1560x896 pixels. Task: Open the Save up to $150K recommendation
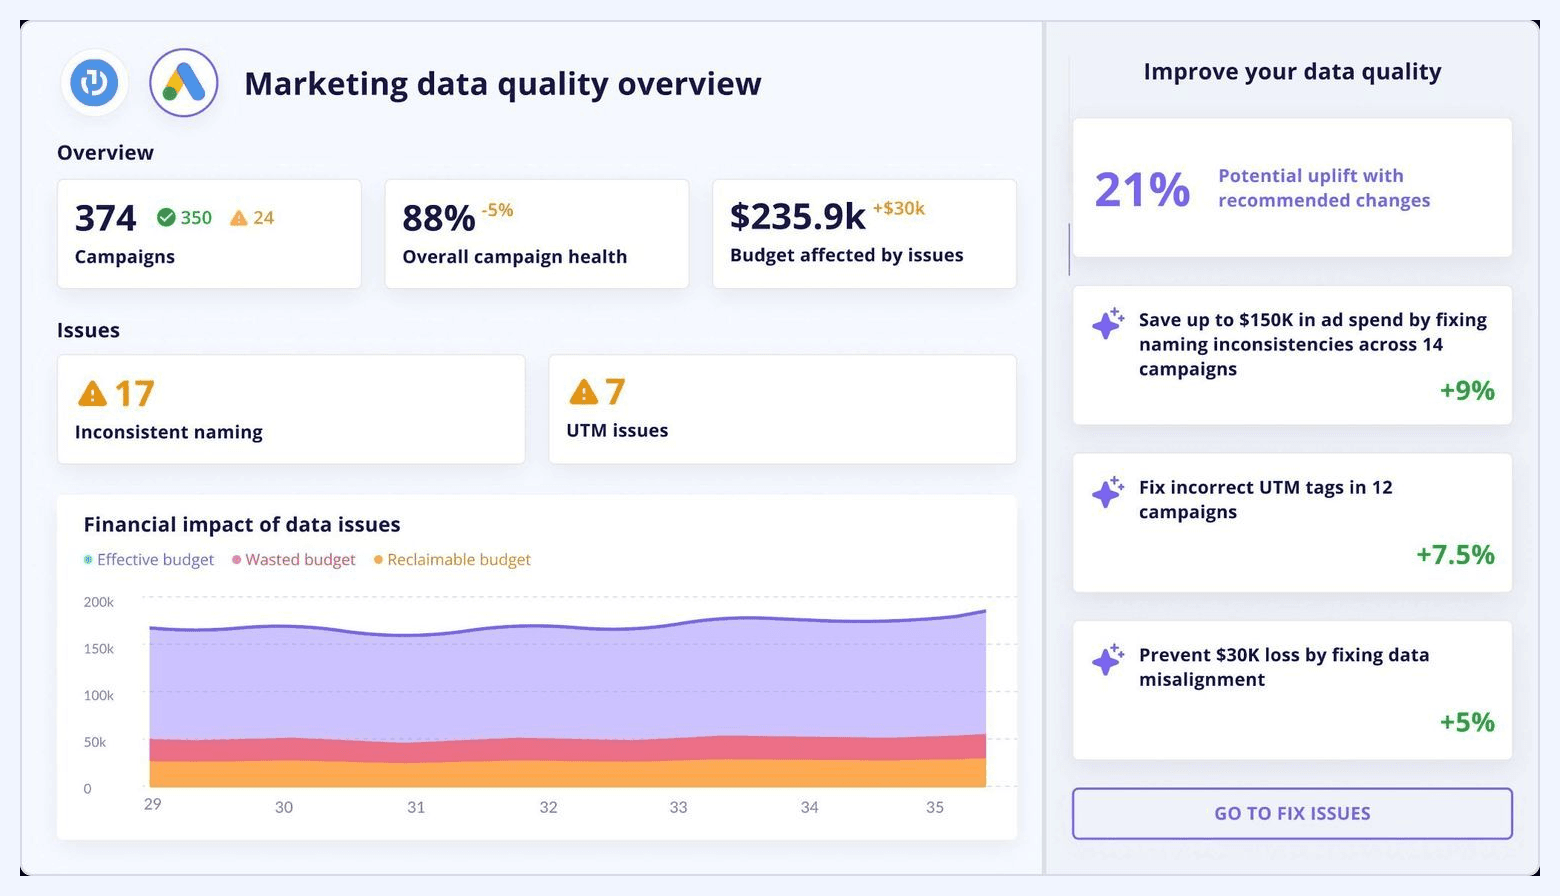click(1291, 355)
